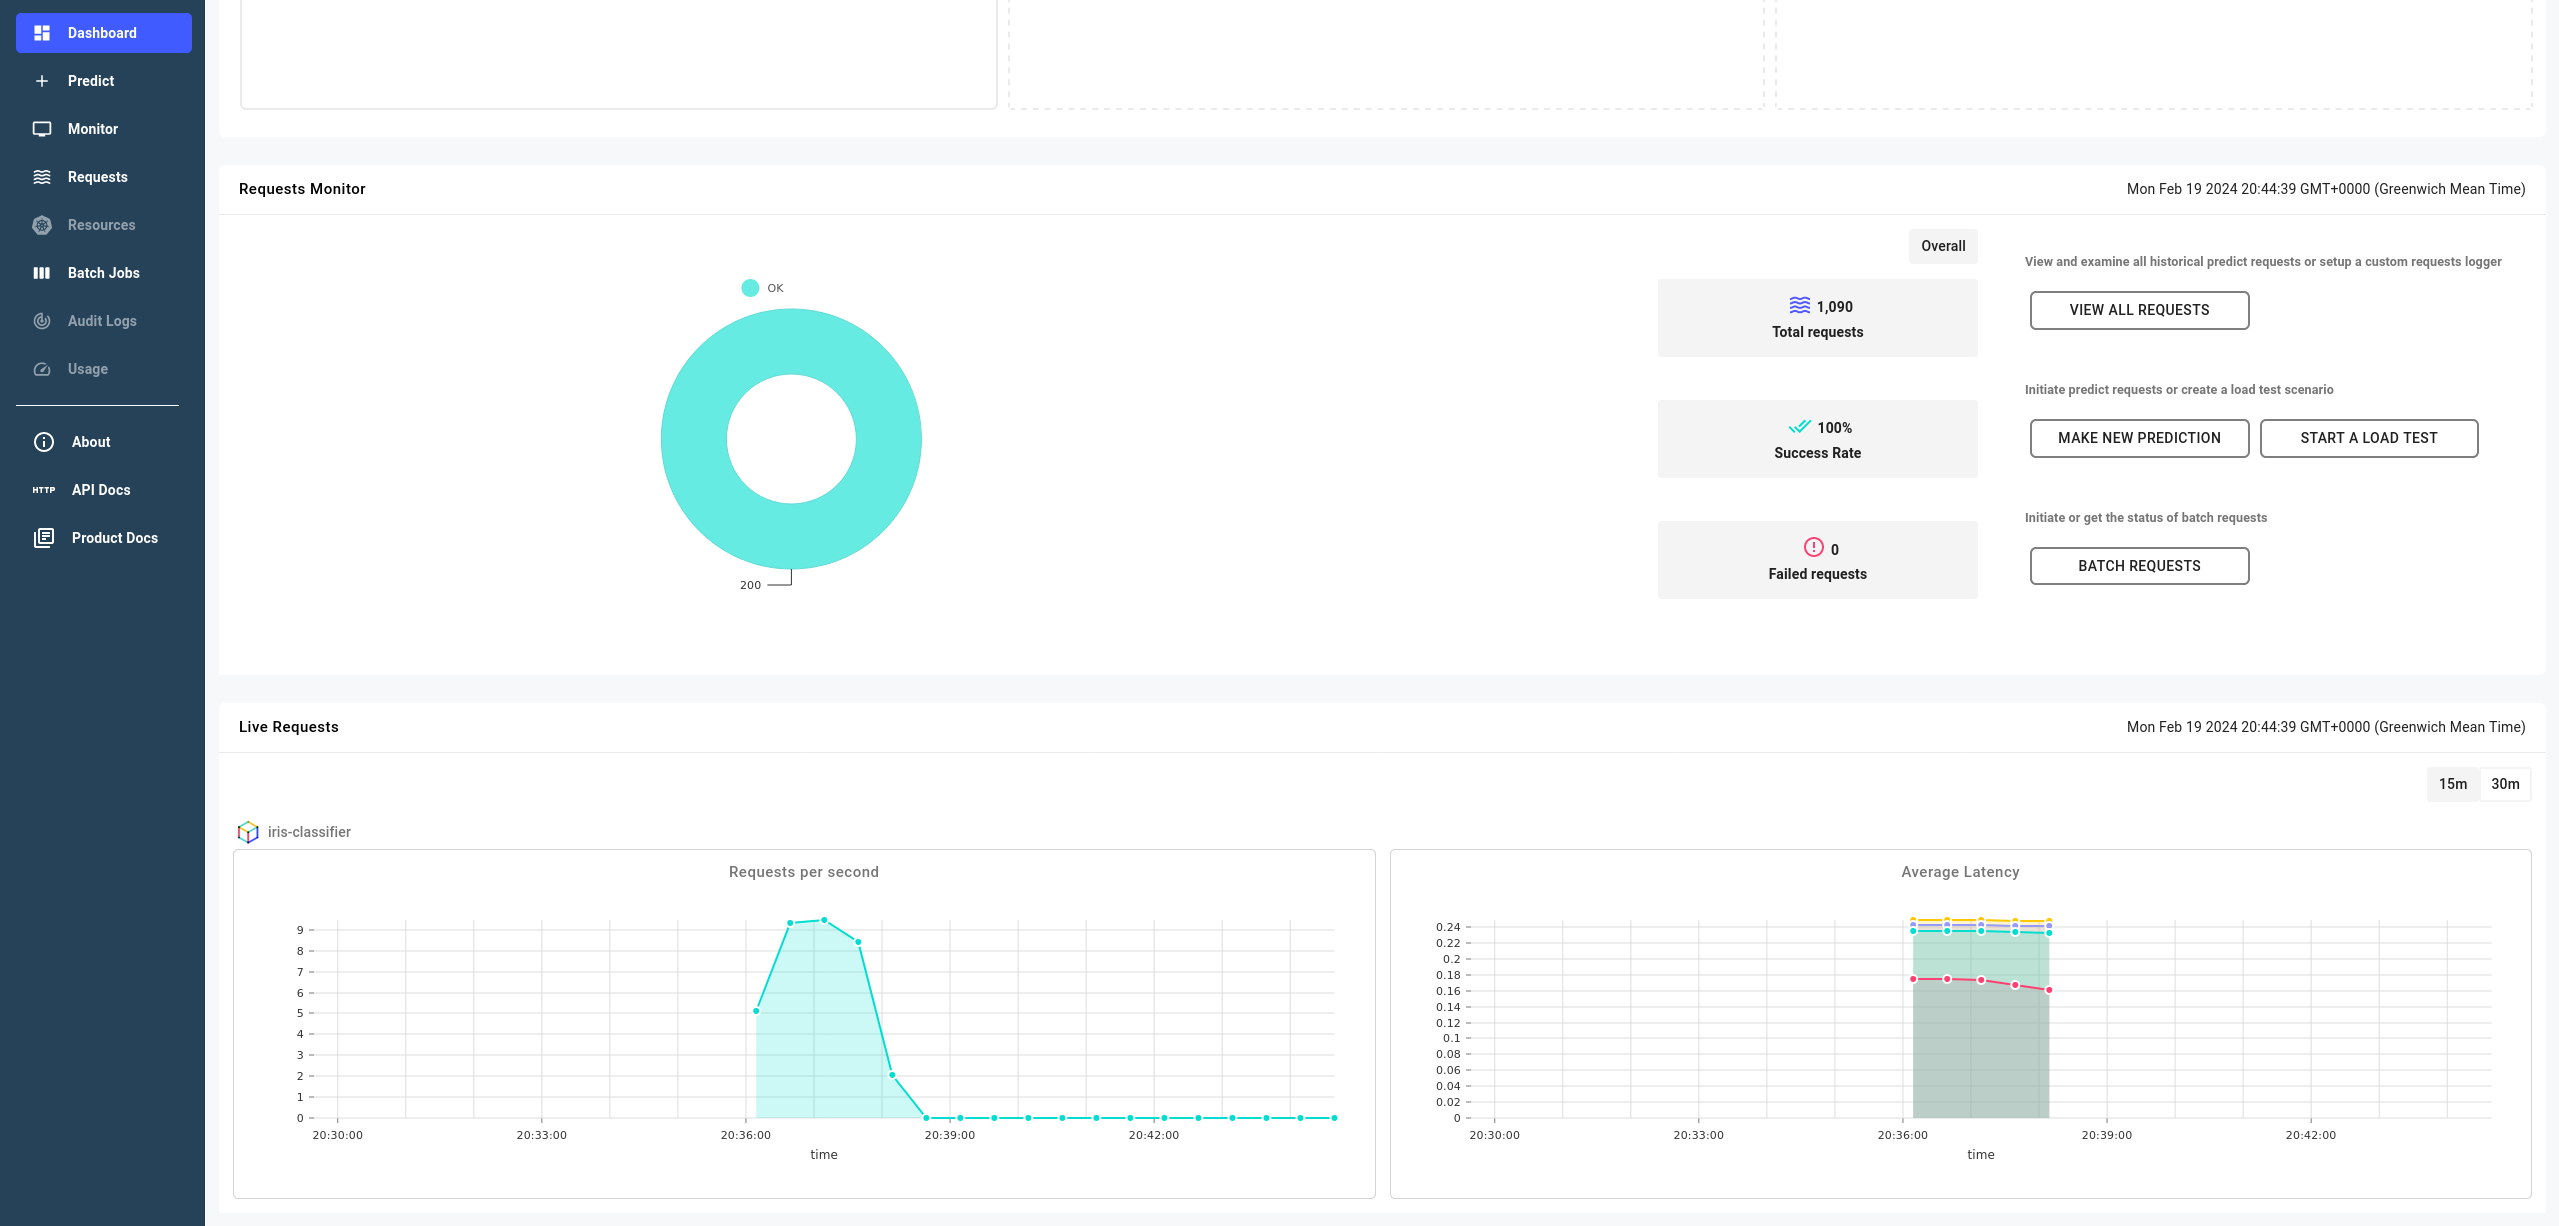Switch live requests range to 30m

(x=2505, y=784)
